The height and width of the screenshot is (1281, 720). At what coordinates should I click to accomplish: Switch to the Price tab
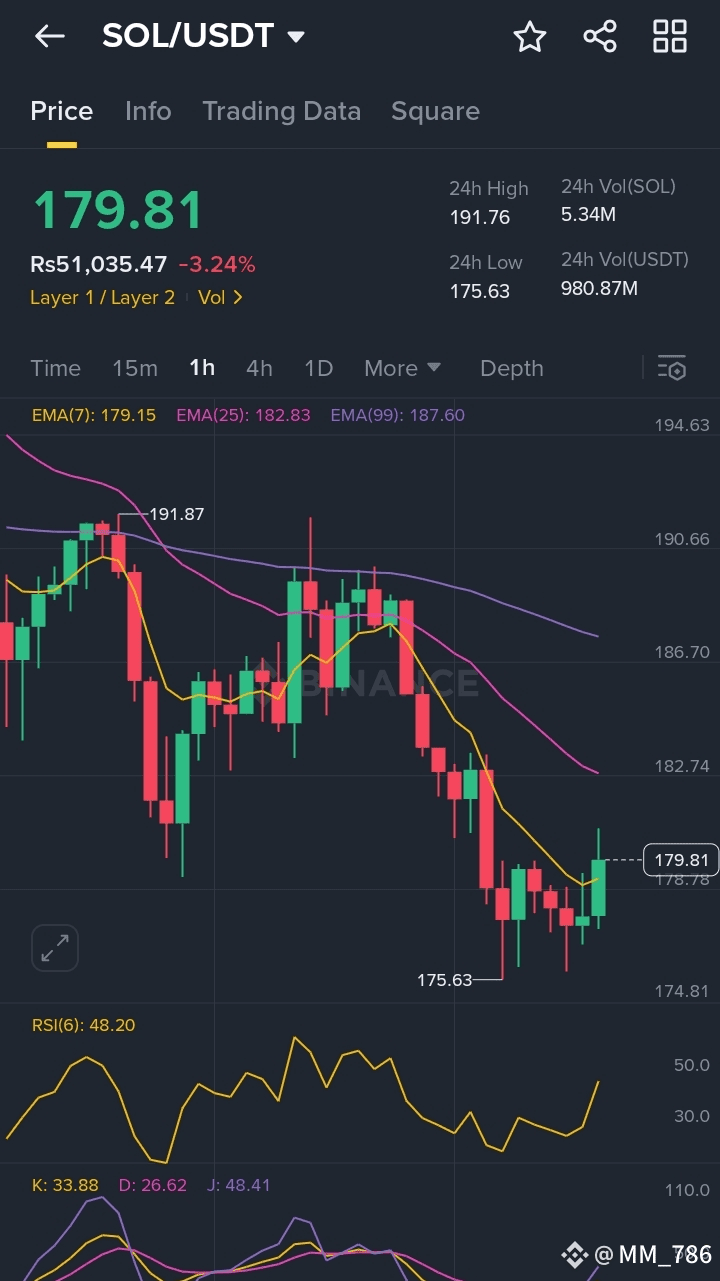(61, 111)
